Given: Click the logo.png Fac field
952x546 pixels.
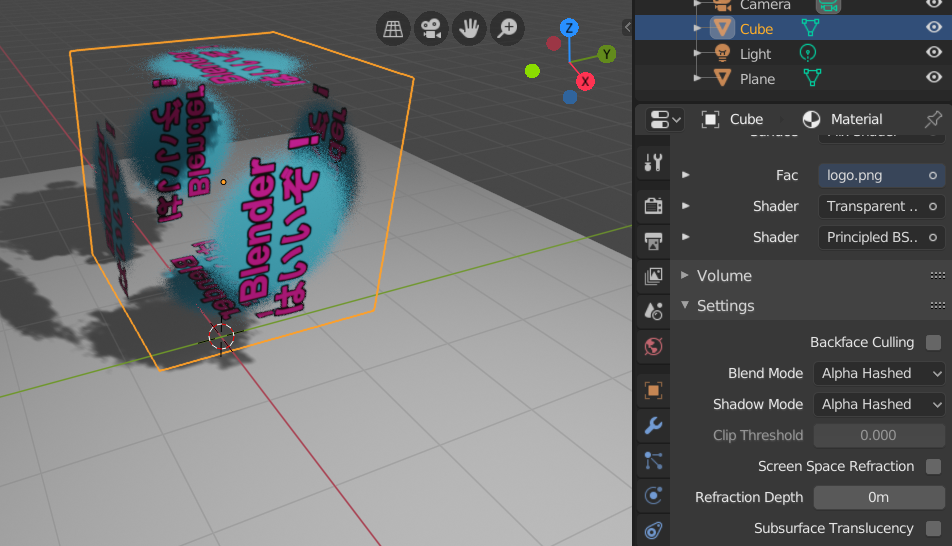Looking at the screenshot, I should click(x=881, y=176).
